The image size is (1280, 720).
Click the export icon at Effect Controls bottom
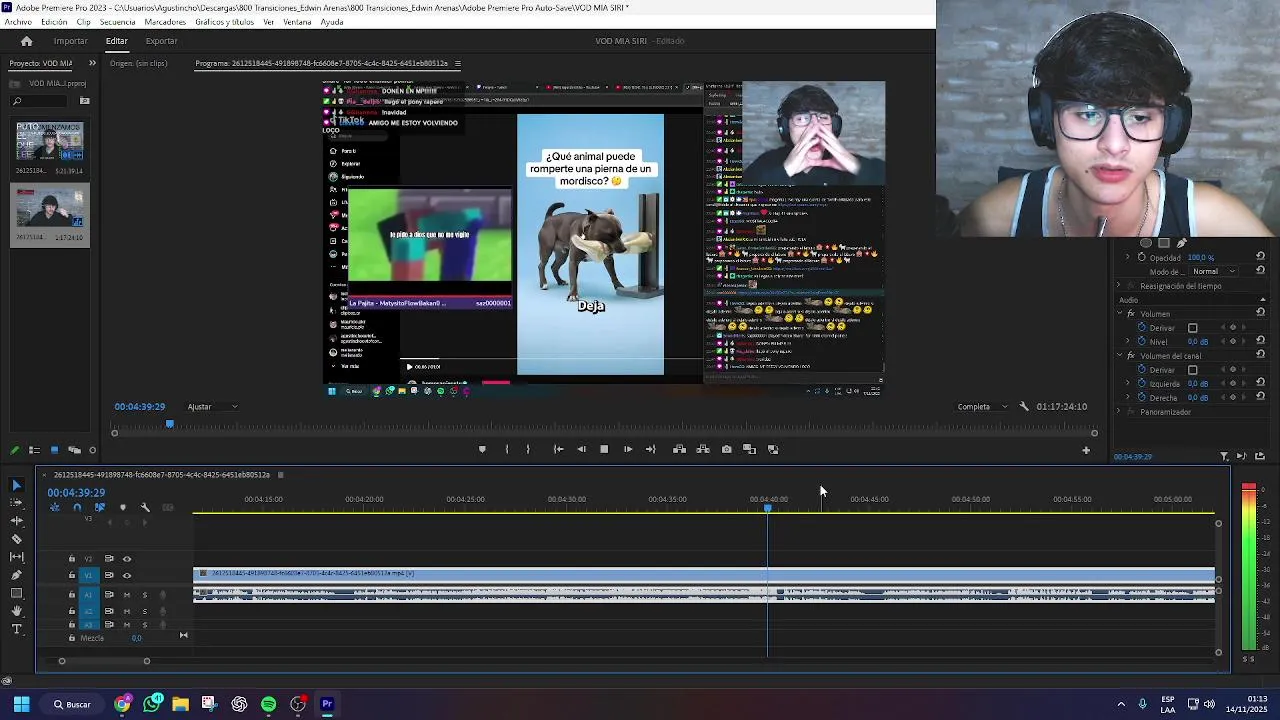coord(1260,456)
